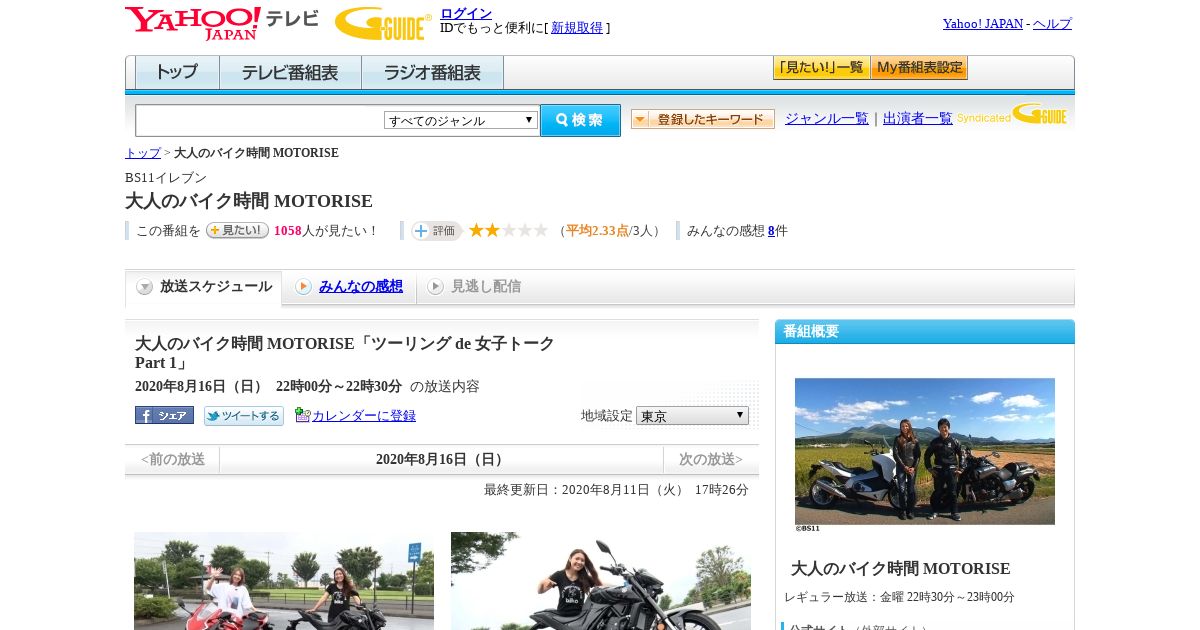This screenshot has width=1200, height=630.
Task: Go to <前の放送 previous broadcast
Action: click(x=173, y=460)
